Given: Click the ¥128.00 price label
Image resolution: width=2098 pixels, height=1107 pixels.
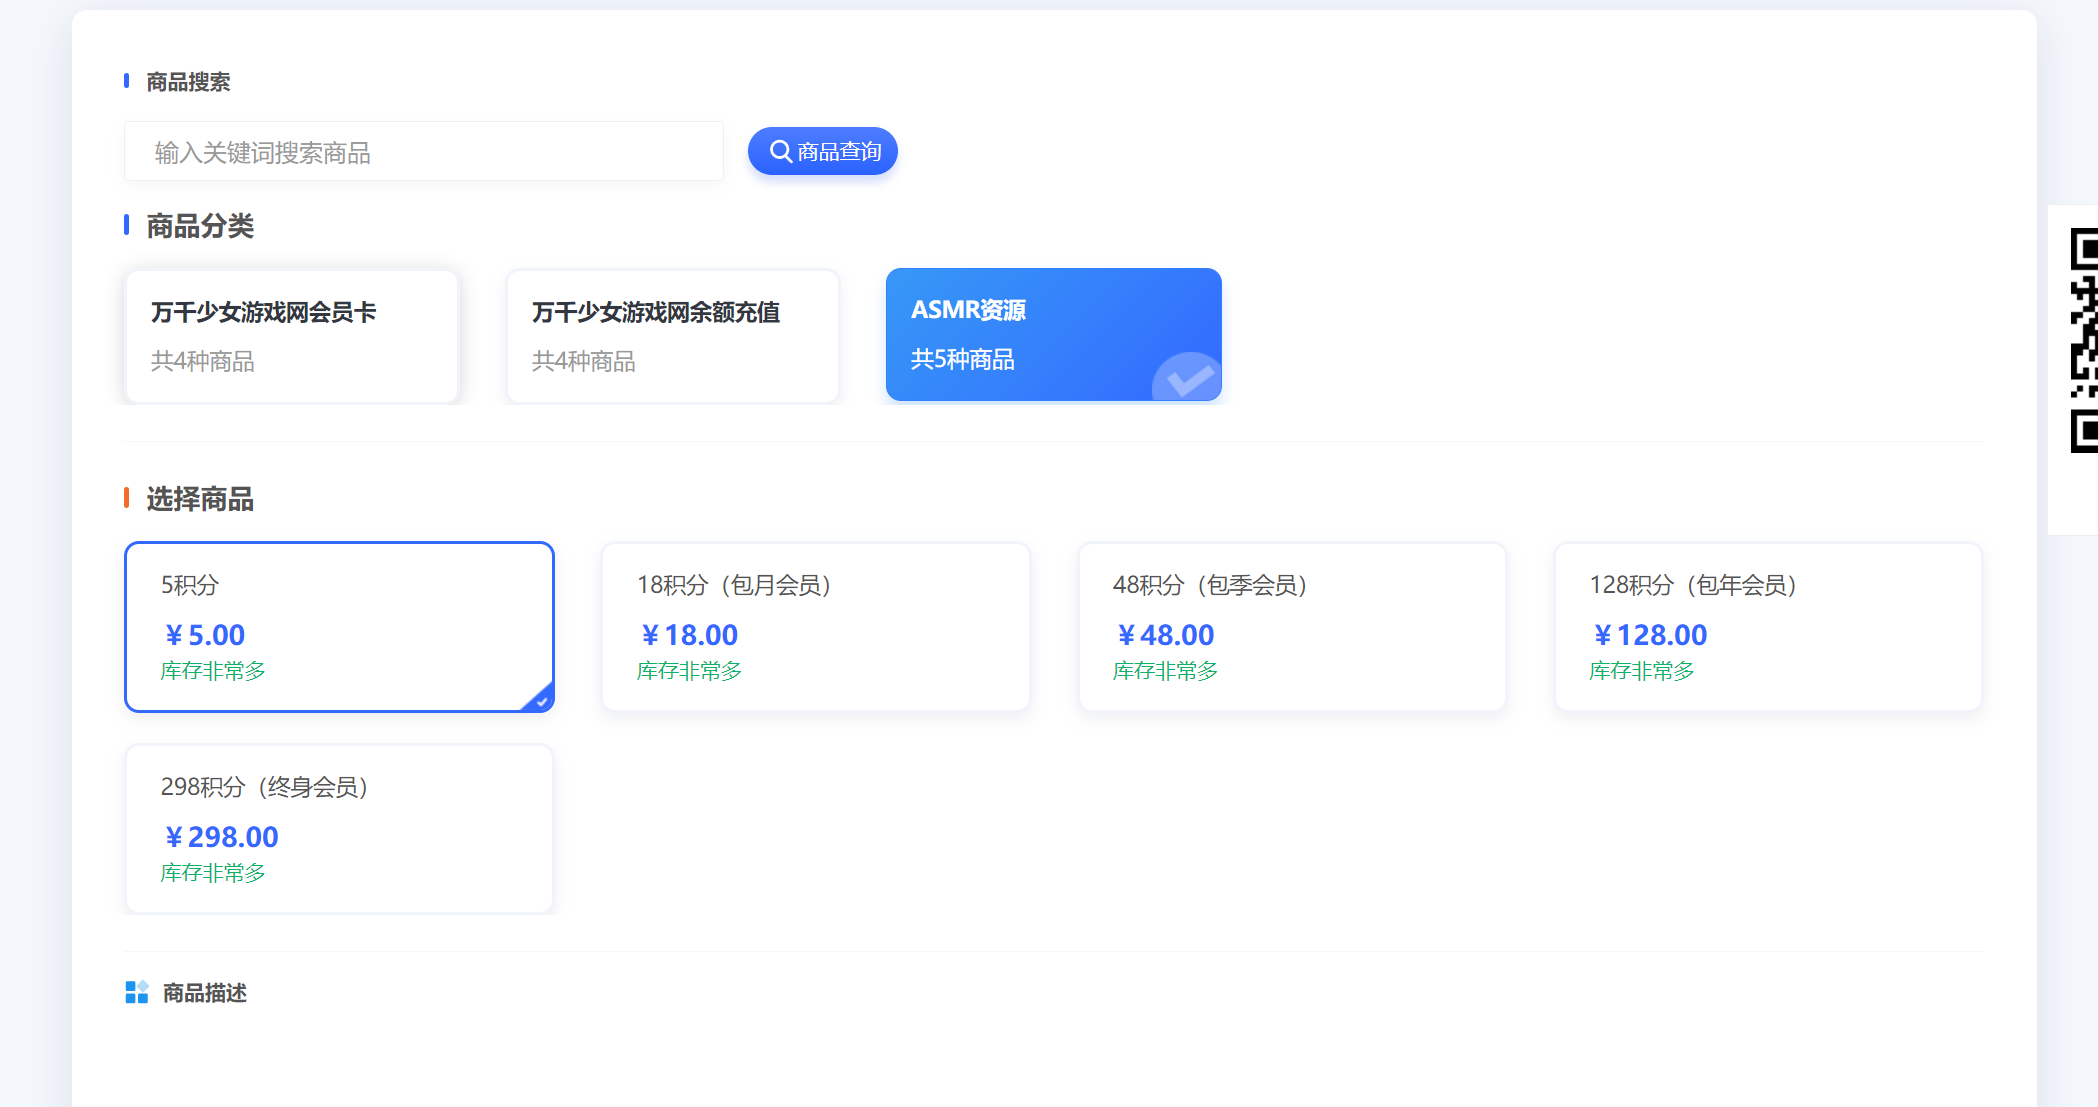Looking at the screenshot, I should (1650, 635).
